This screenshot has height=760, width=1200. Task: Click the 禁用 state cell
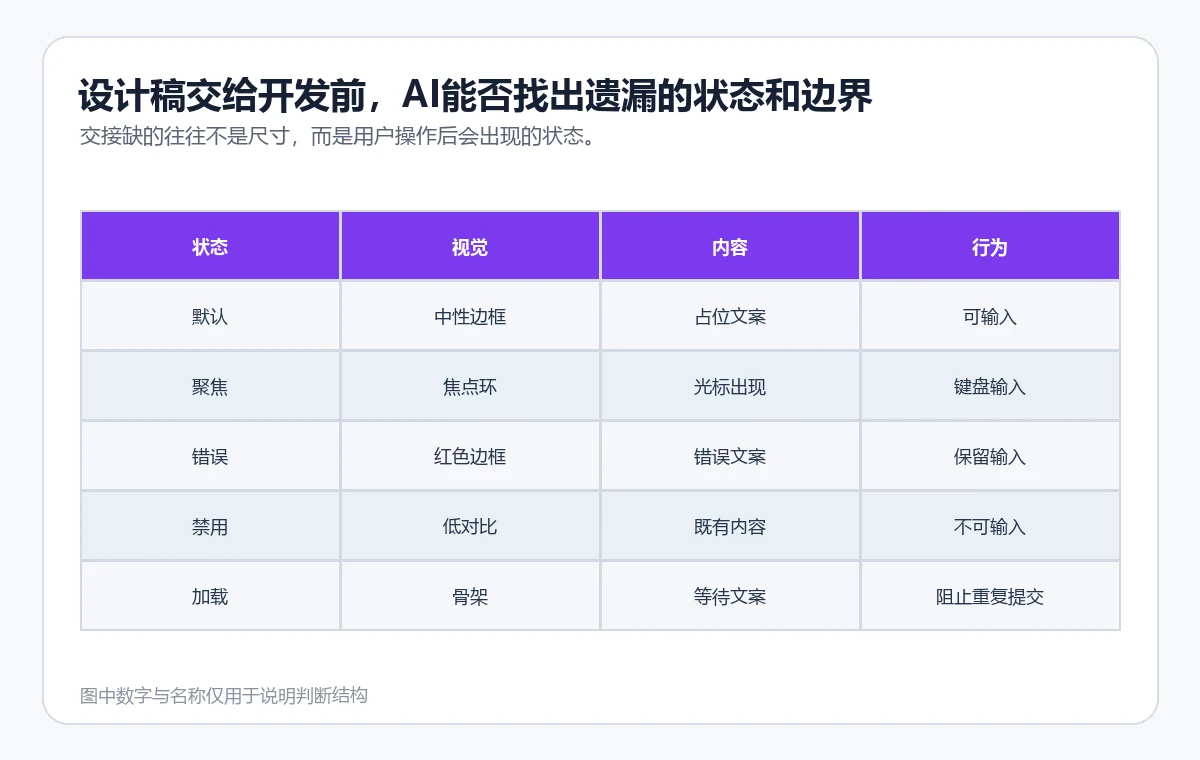tap(210, 526)
